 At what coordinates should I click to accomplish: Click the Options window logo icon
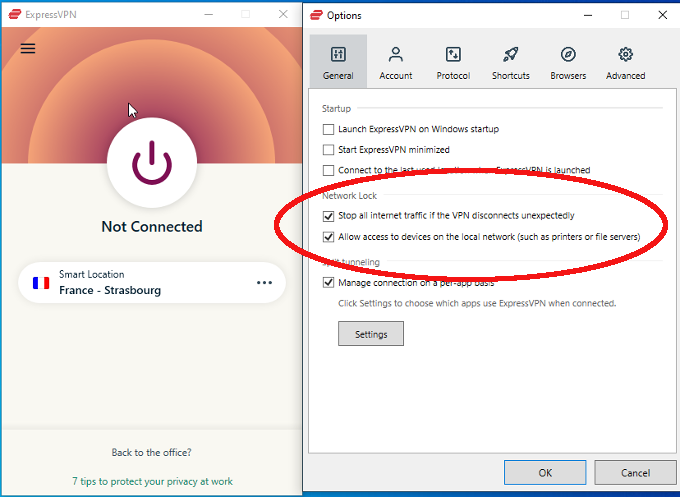316,15
